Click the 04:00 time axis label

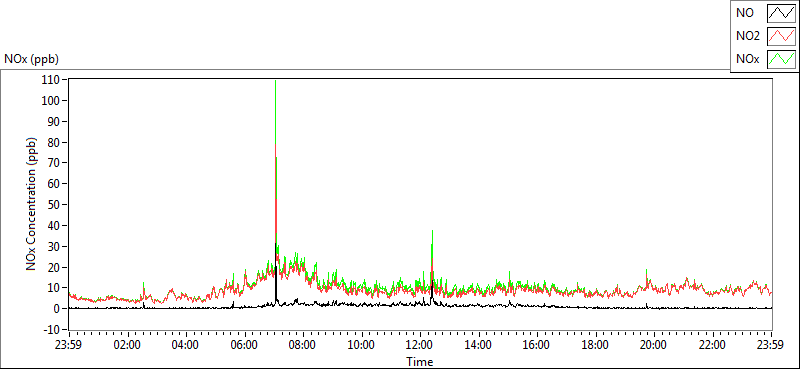coord(186,345)
